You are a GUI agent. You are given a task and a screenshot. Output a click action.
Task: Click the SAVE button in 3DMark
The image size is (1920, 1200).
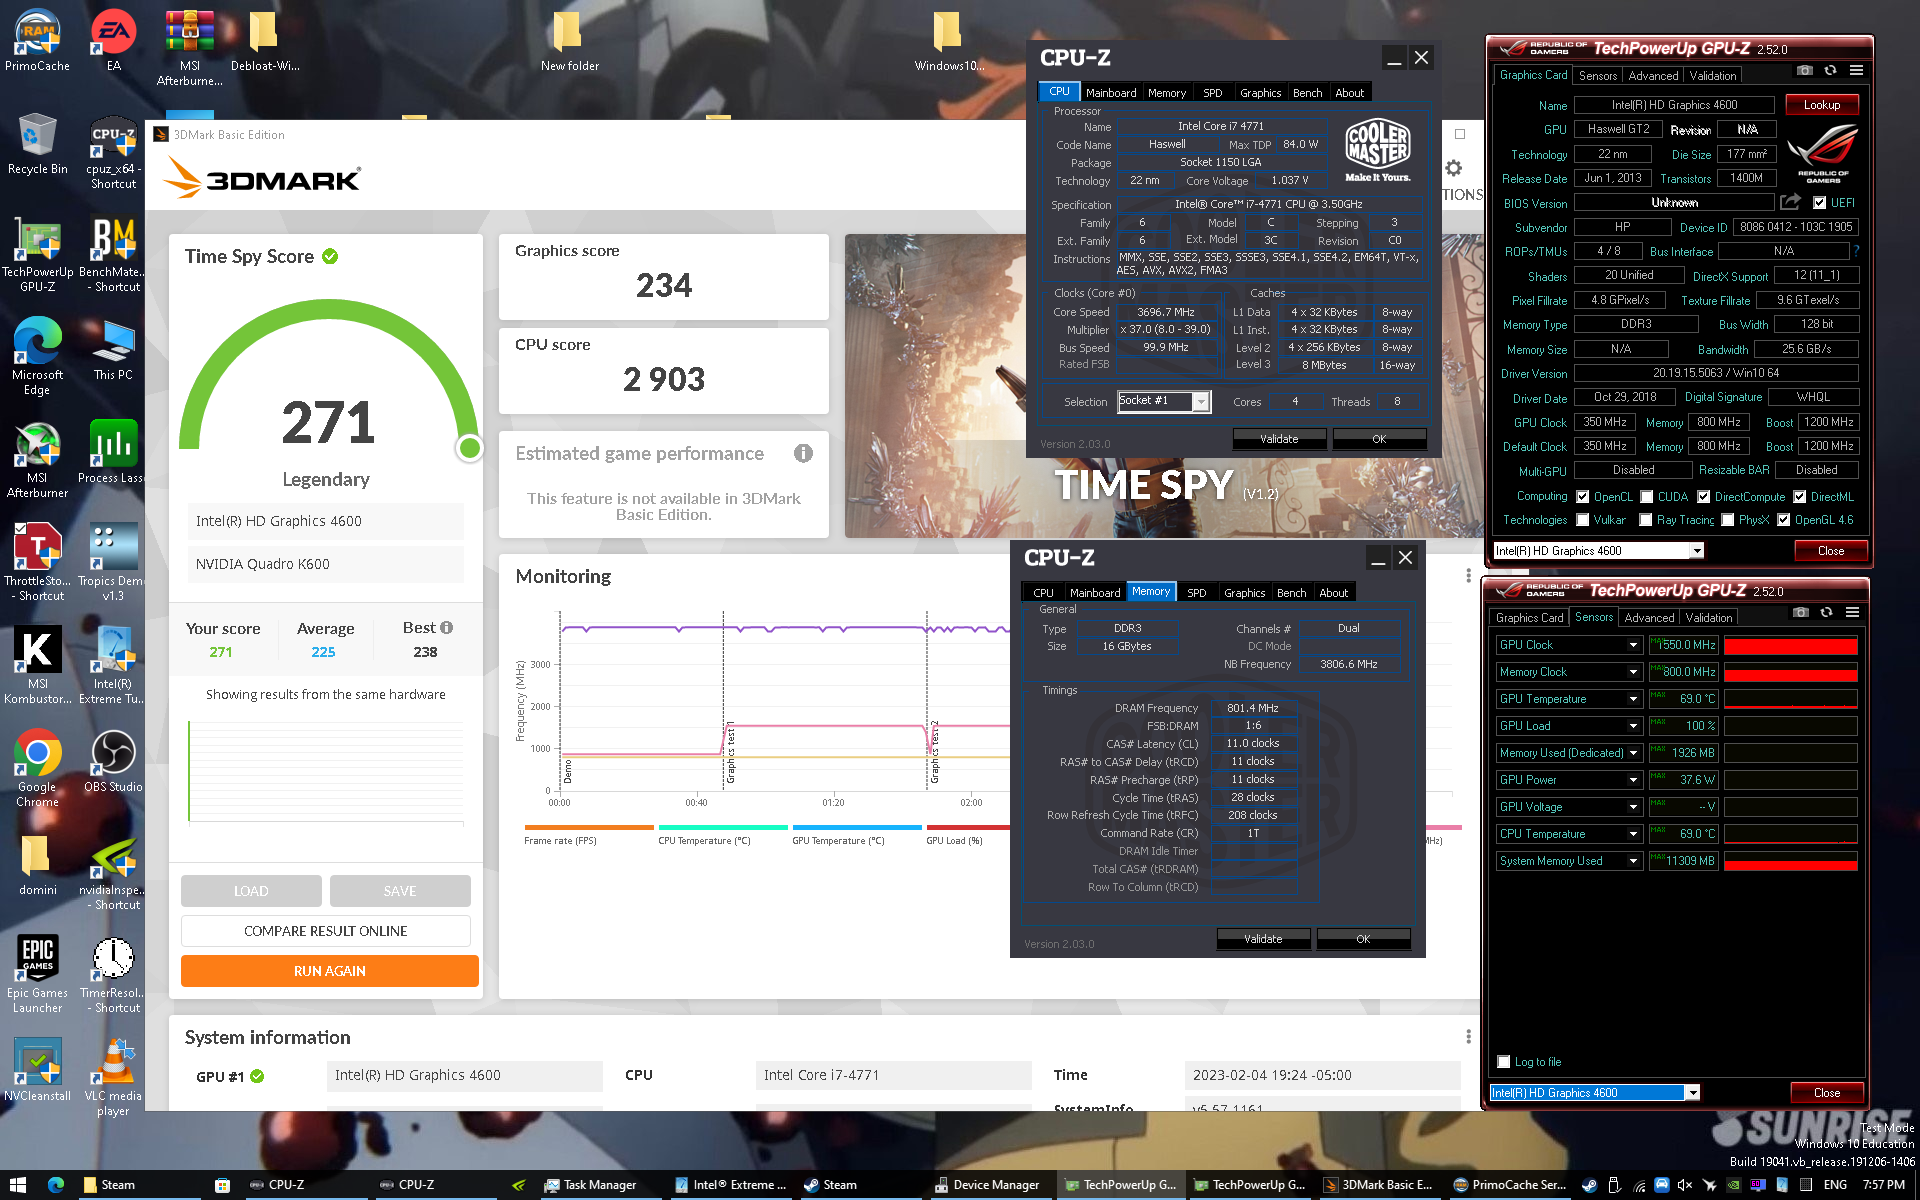(400, 891)
